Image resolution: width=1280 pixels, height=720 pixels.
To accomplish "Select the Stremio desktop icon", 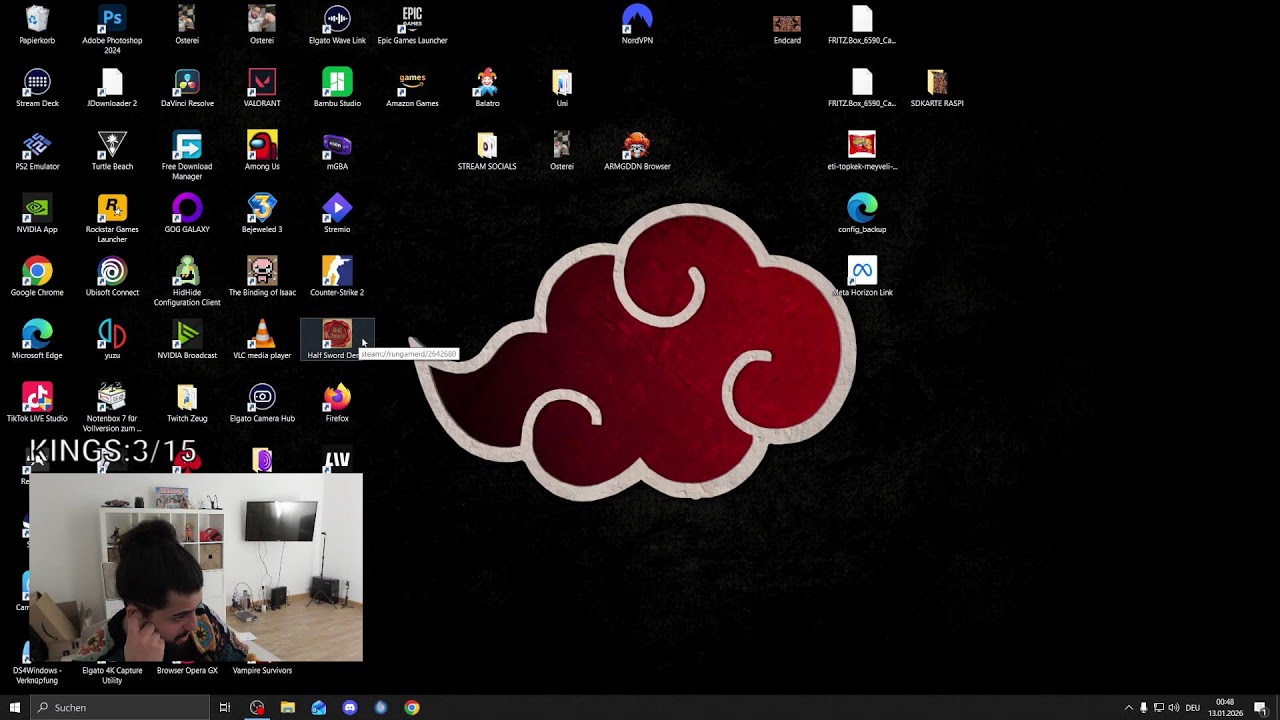I will (337, 215).
